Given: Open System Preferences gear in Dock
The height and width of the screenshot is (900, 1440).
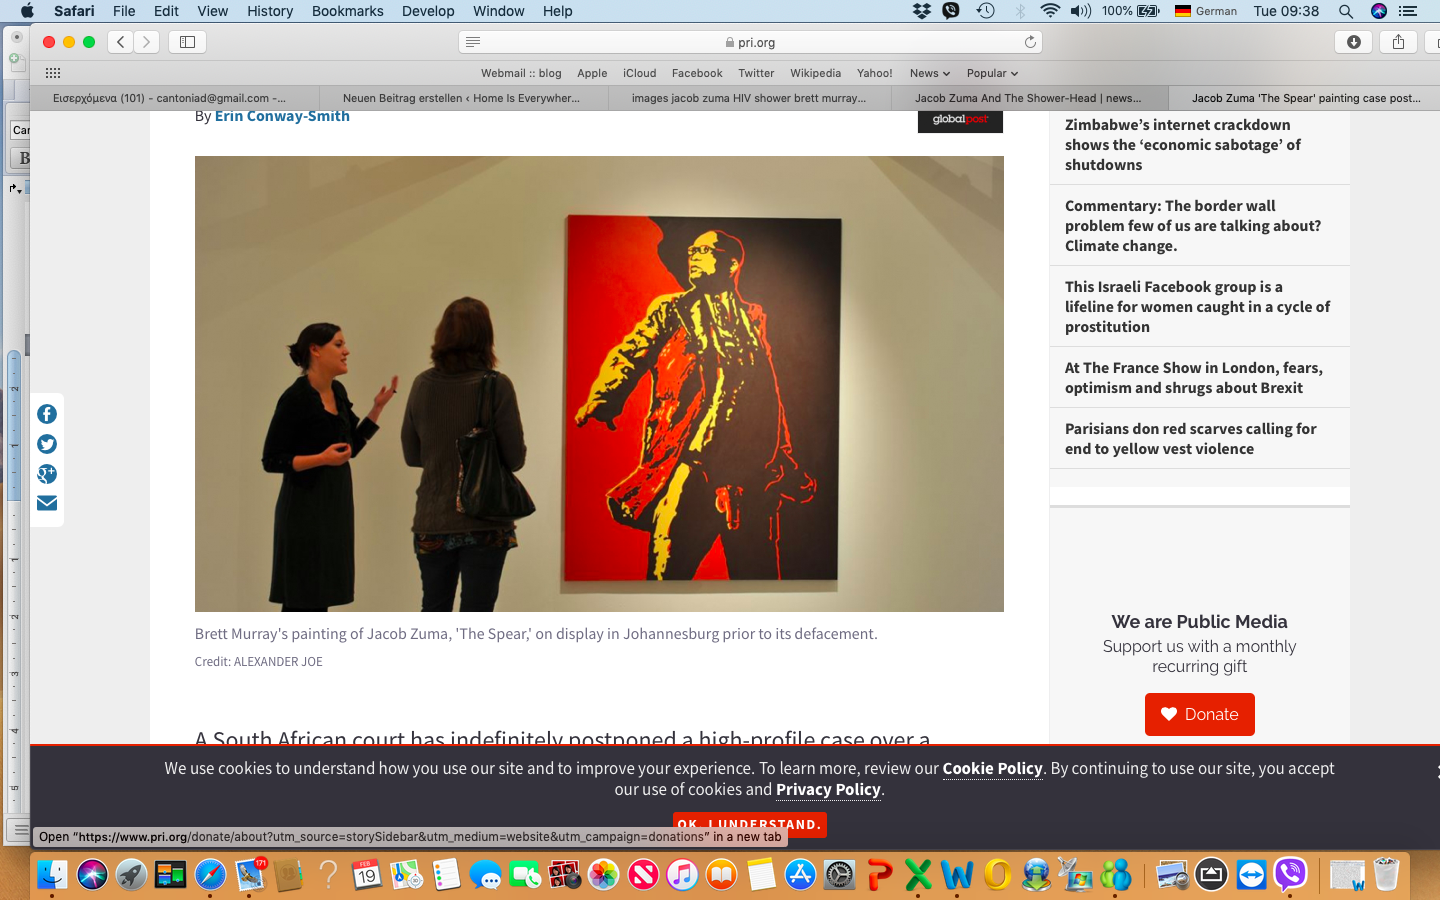Looking at the screenshot, I should (x=839, y=875).
